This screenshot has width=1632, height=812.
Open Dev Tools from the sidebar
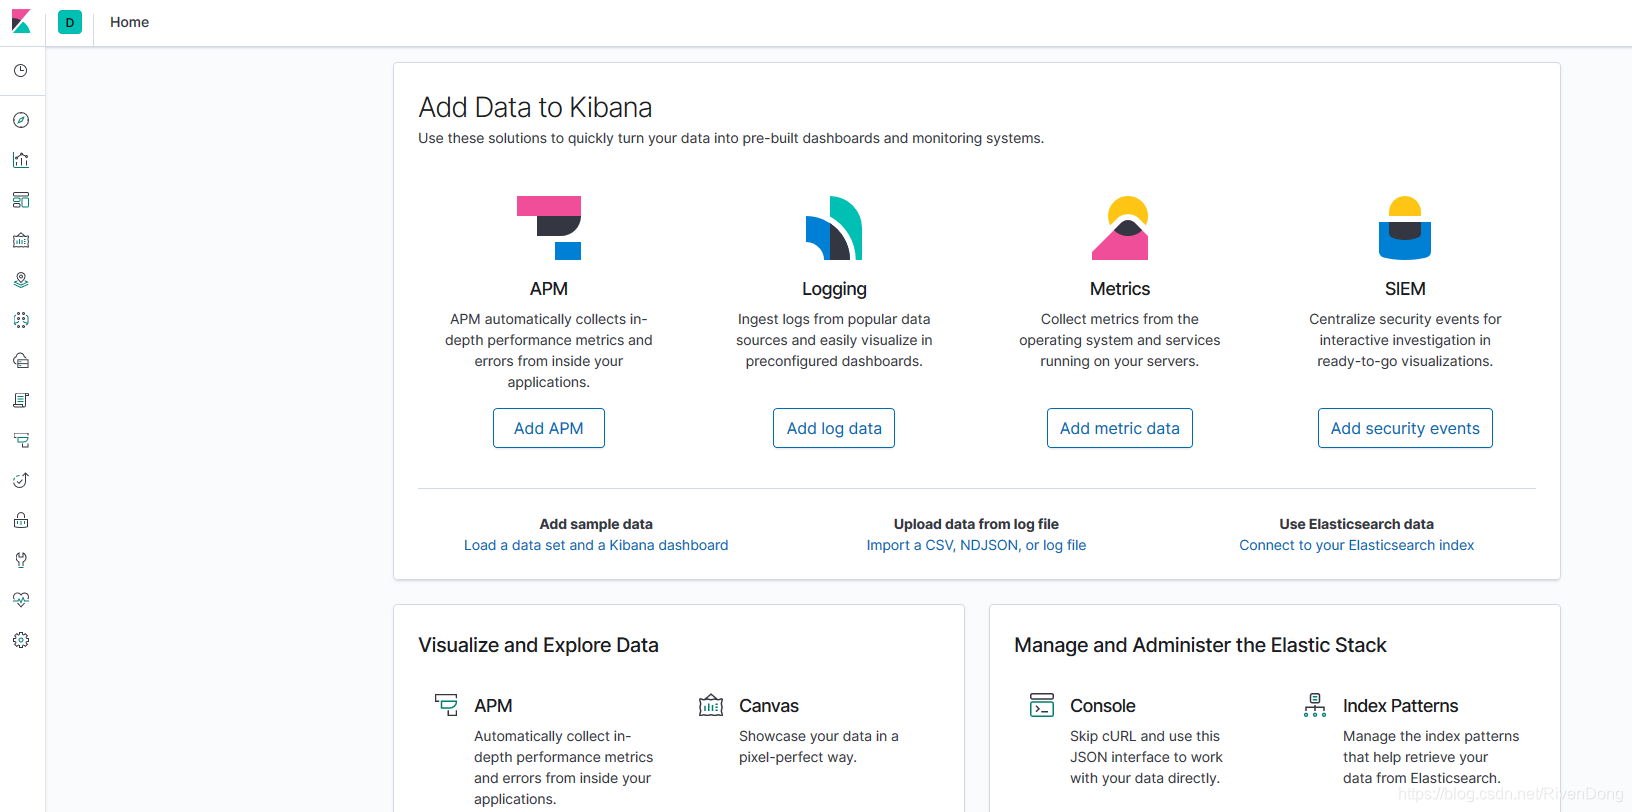pyautogui.click(x=21, y=560)
